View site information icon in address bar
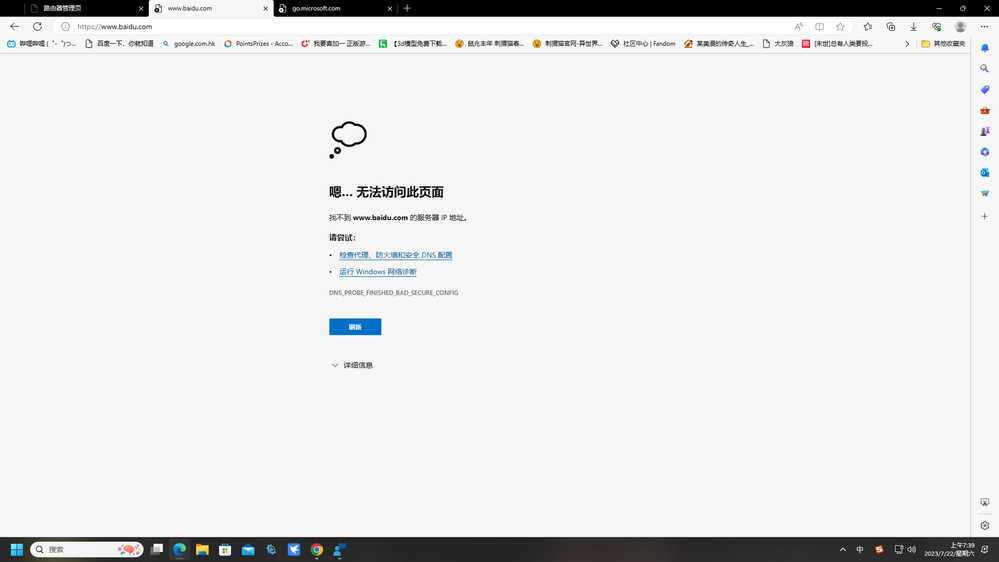The height and width of the screenshot is (562, 999). click(65, 27)
